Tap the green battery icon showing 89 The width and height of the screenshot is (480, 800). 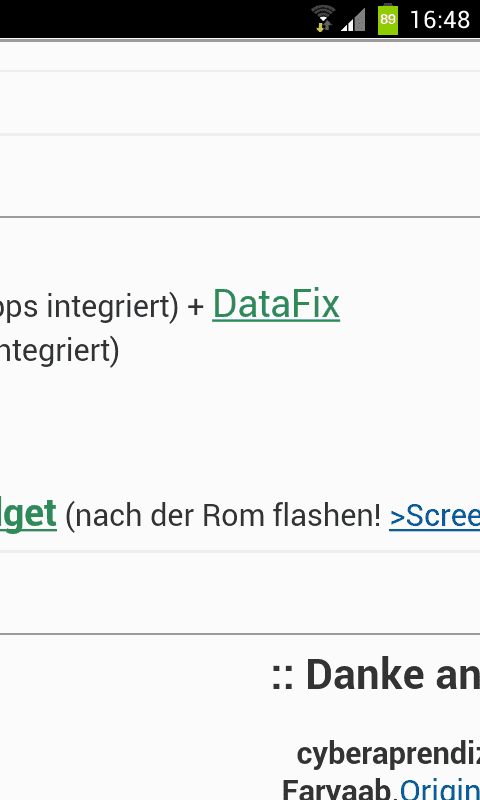coord(388,19)
